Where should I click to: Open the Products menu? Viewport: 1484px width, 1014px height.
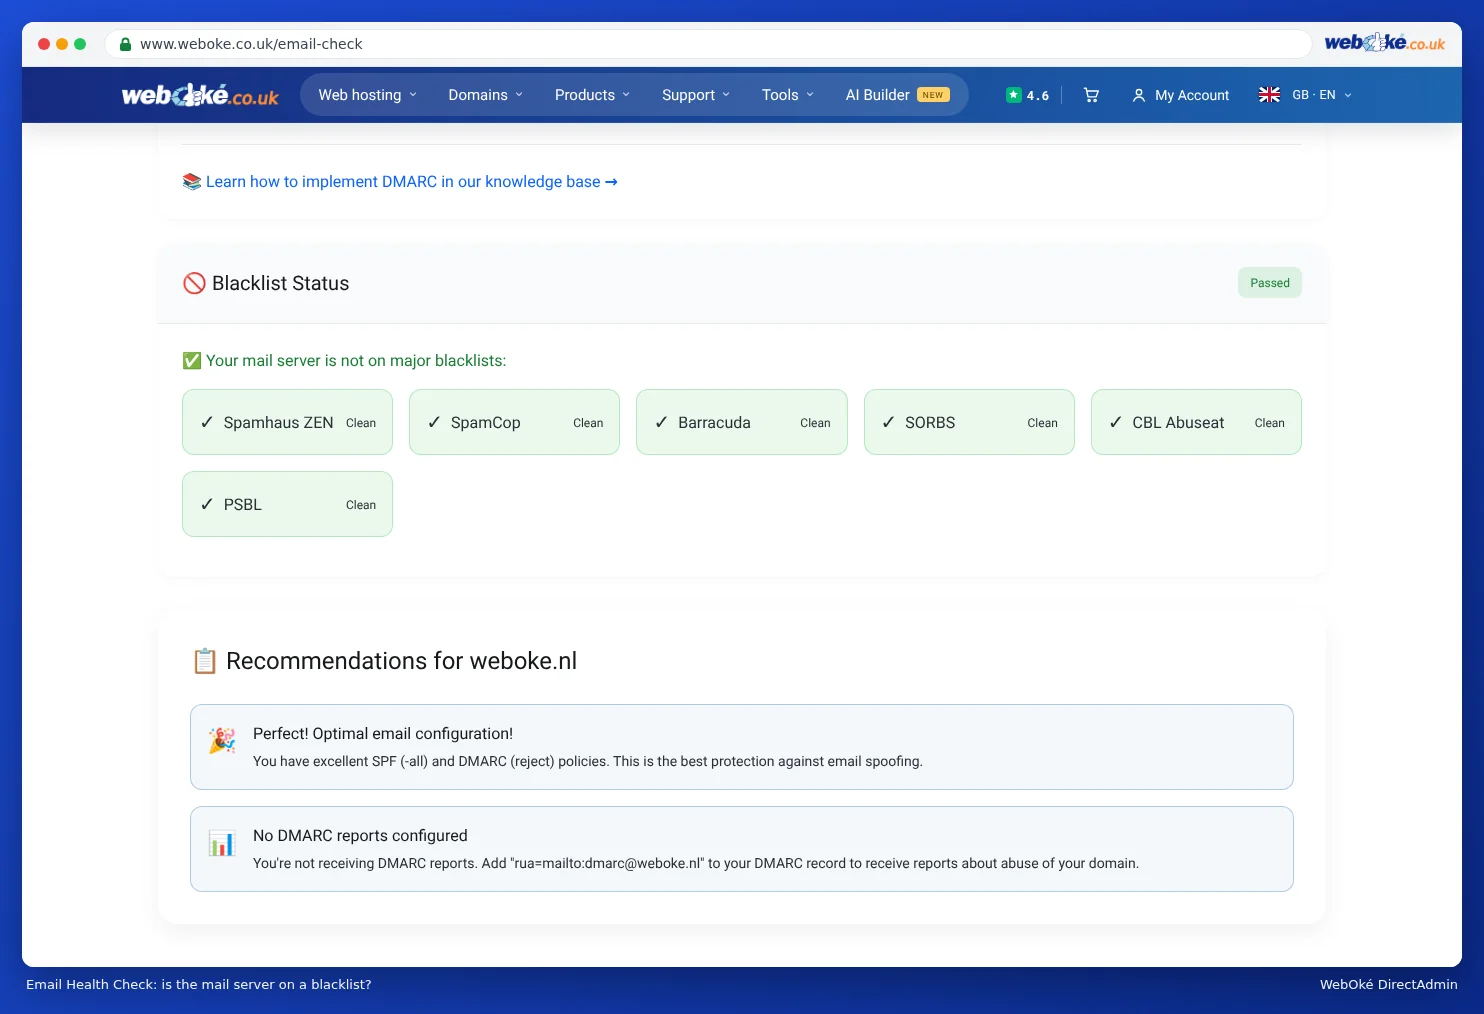[592, 95]
